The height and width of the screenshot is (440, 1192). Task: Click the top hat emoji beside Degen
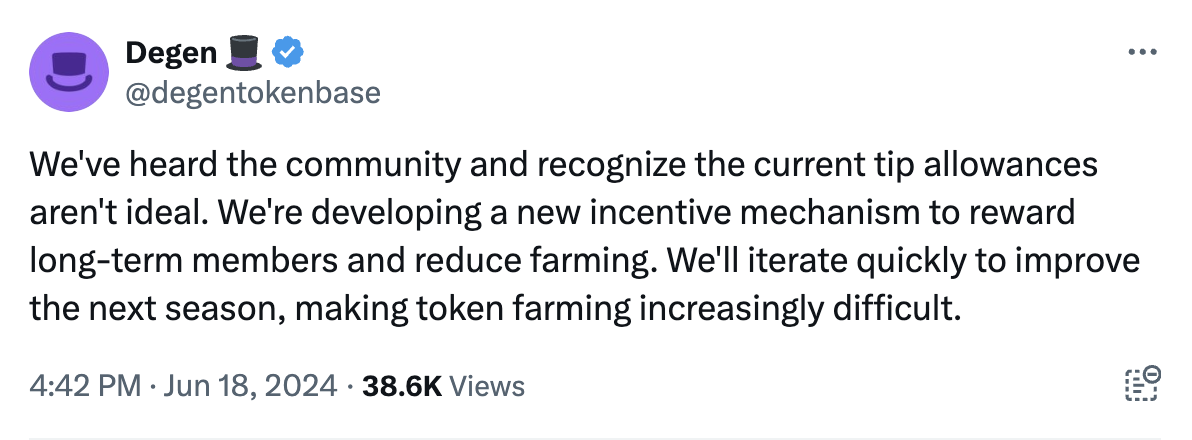[243, 54]
